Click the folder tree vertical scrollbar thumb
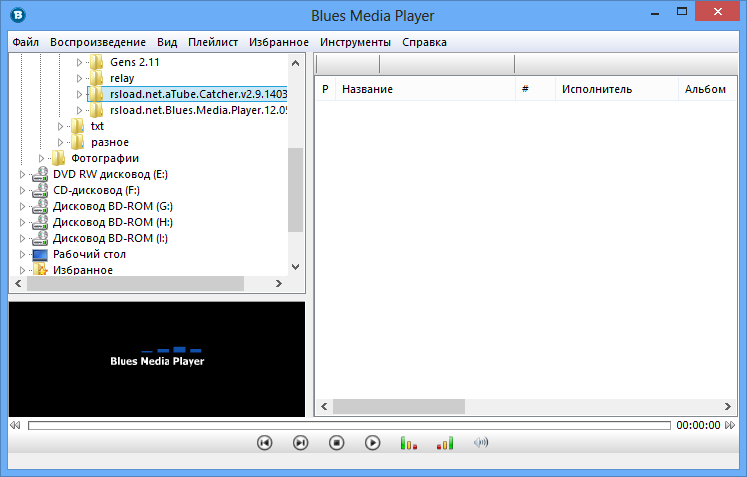This screenshot has height=477, width=747. click(x=295, y=190)
